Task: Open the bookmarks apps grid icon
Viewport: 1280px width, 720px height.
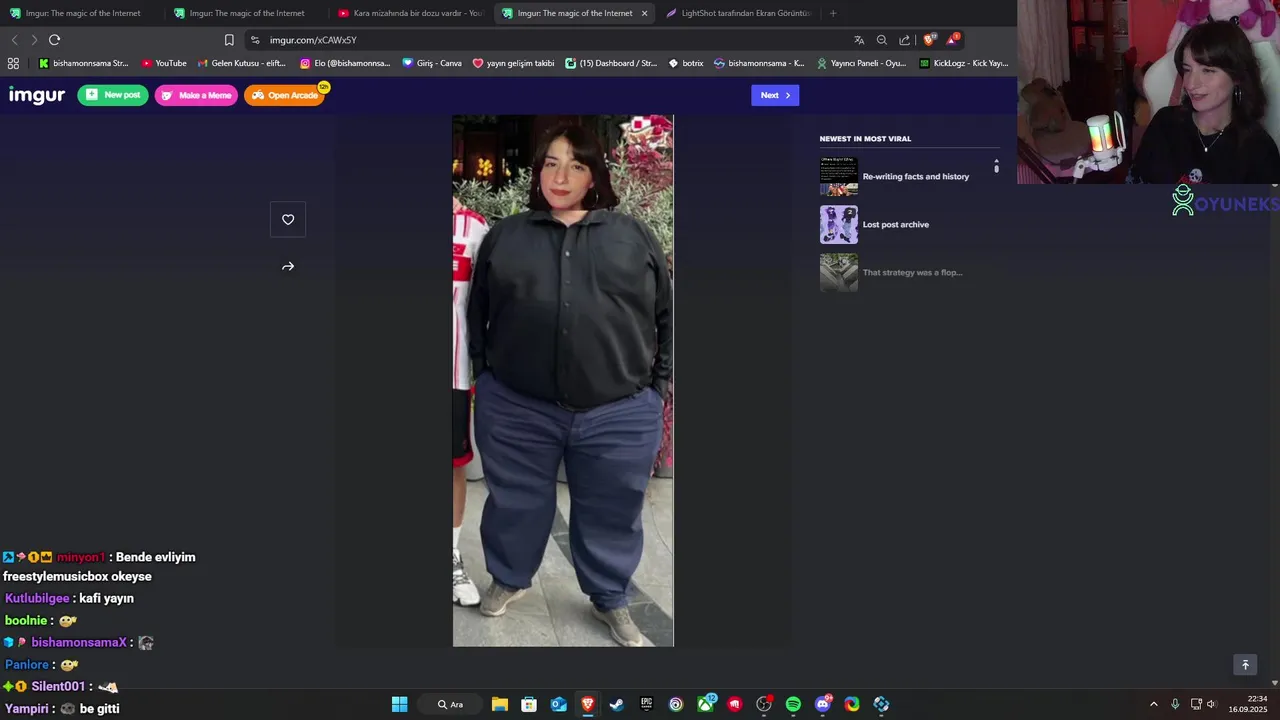Action: click(x=13, y=63)
